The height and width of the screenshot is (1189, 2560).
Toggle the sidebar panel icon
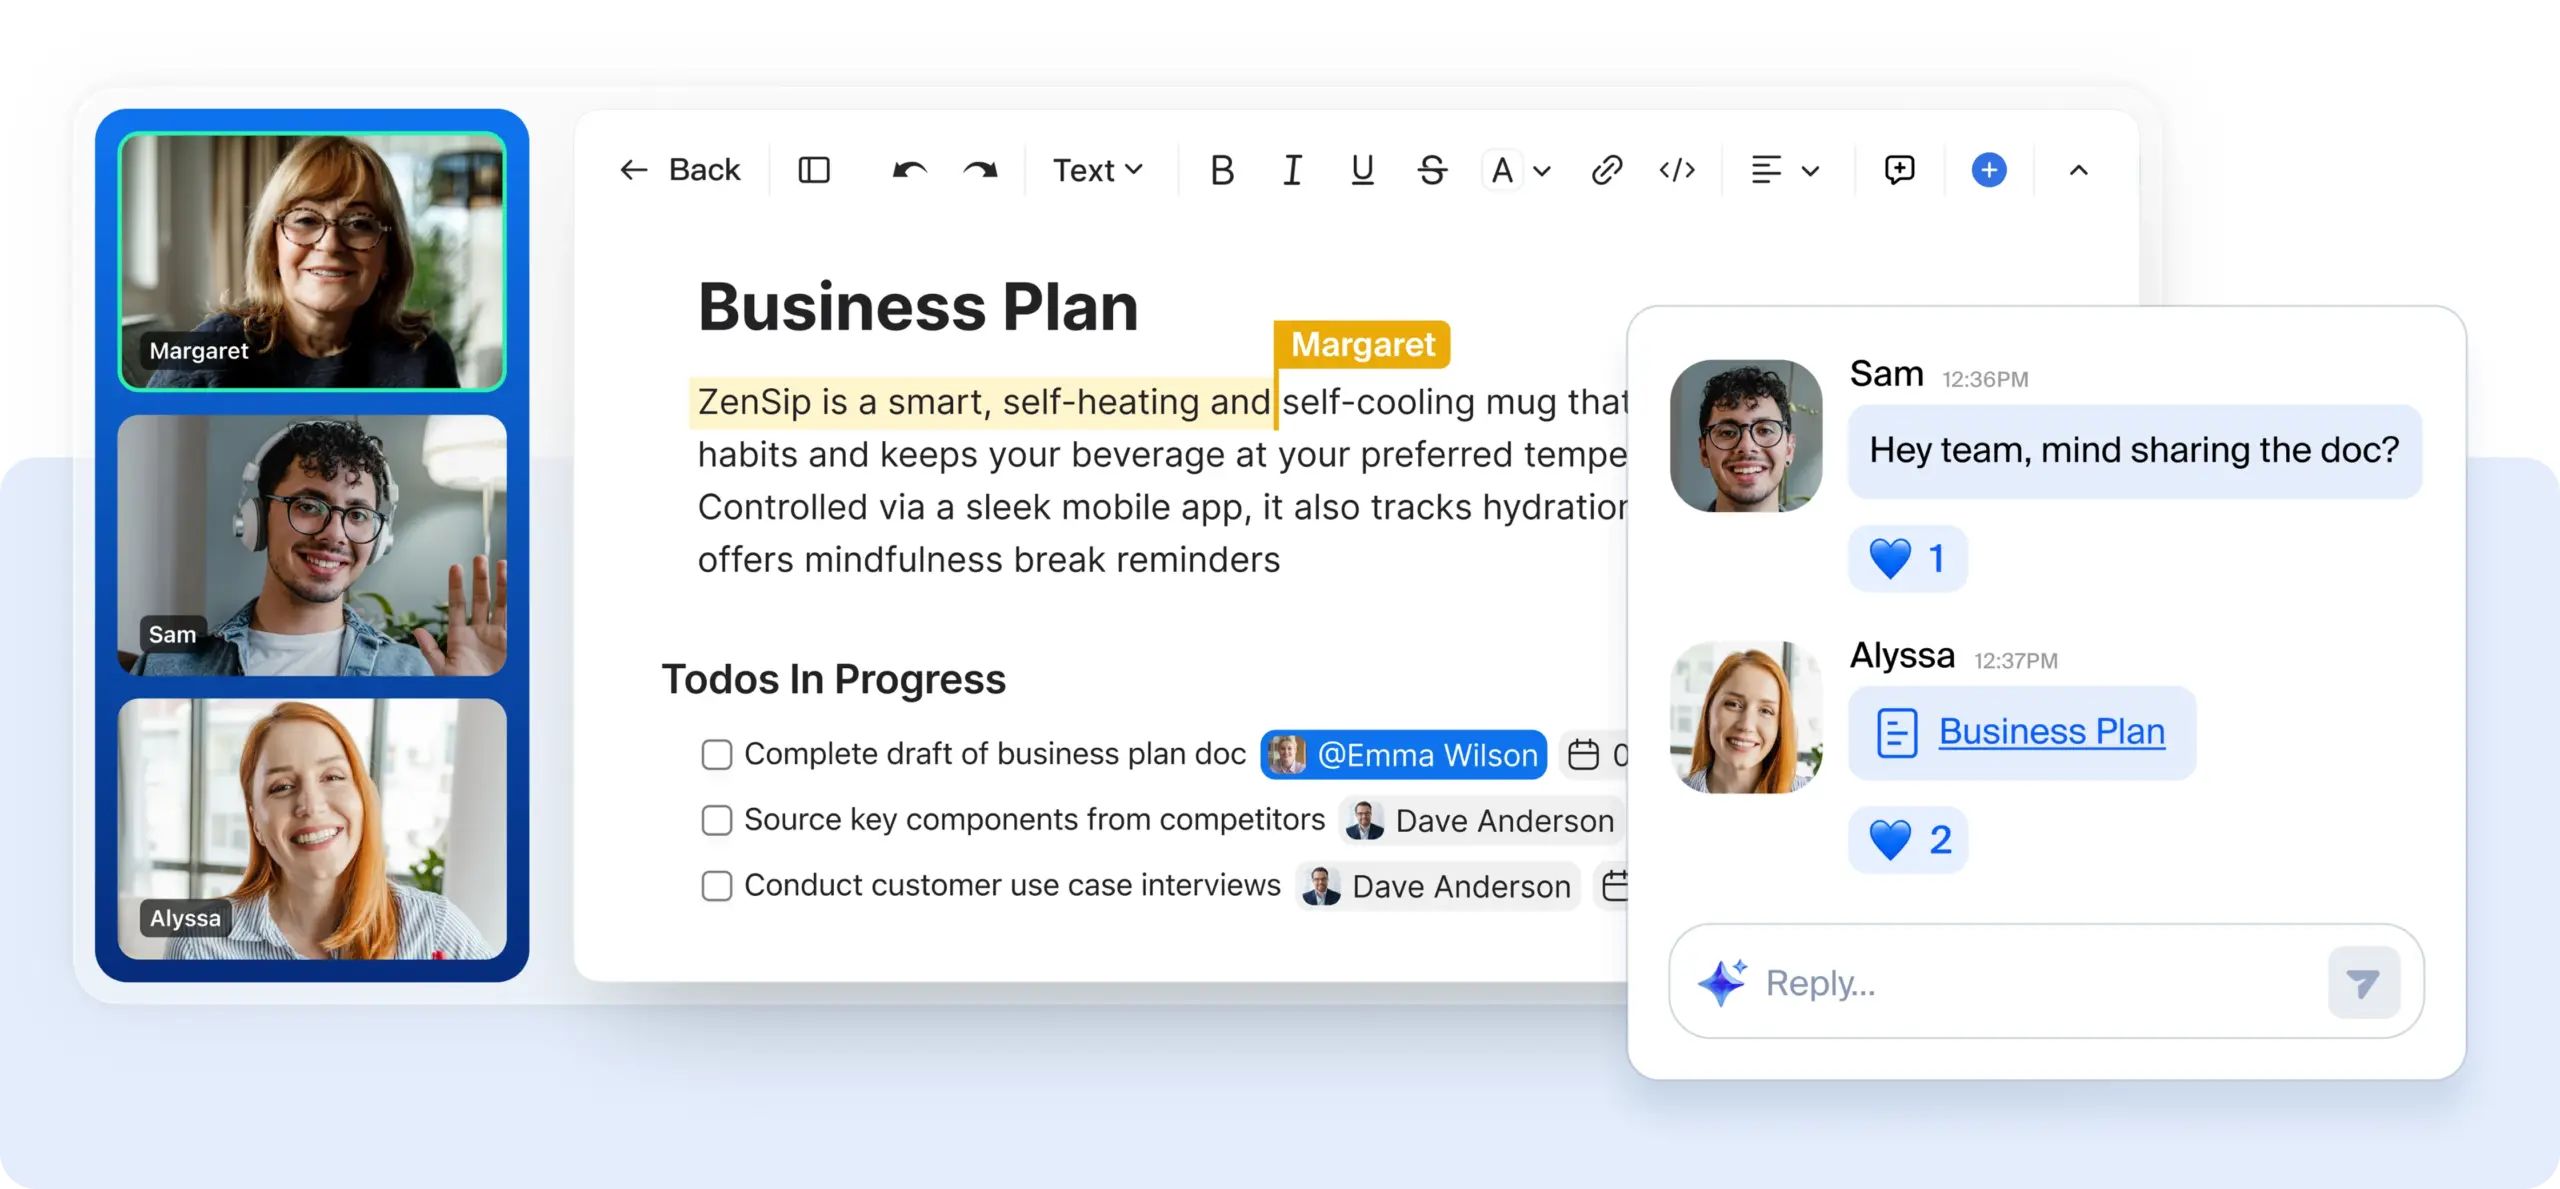[814, 170]
